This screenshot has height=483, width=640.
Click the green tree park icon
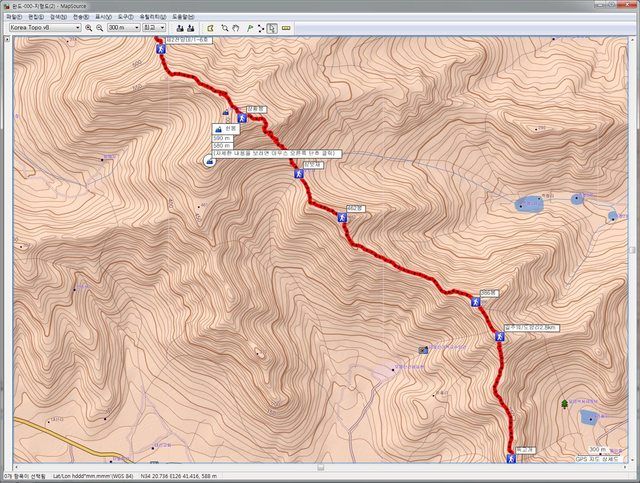[x=564, y=404]
